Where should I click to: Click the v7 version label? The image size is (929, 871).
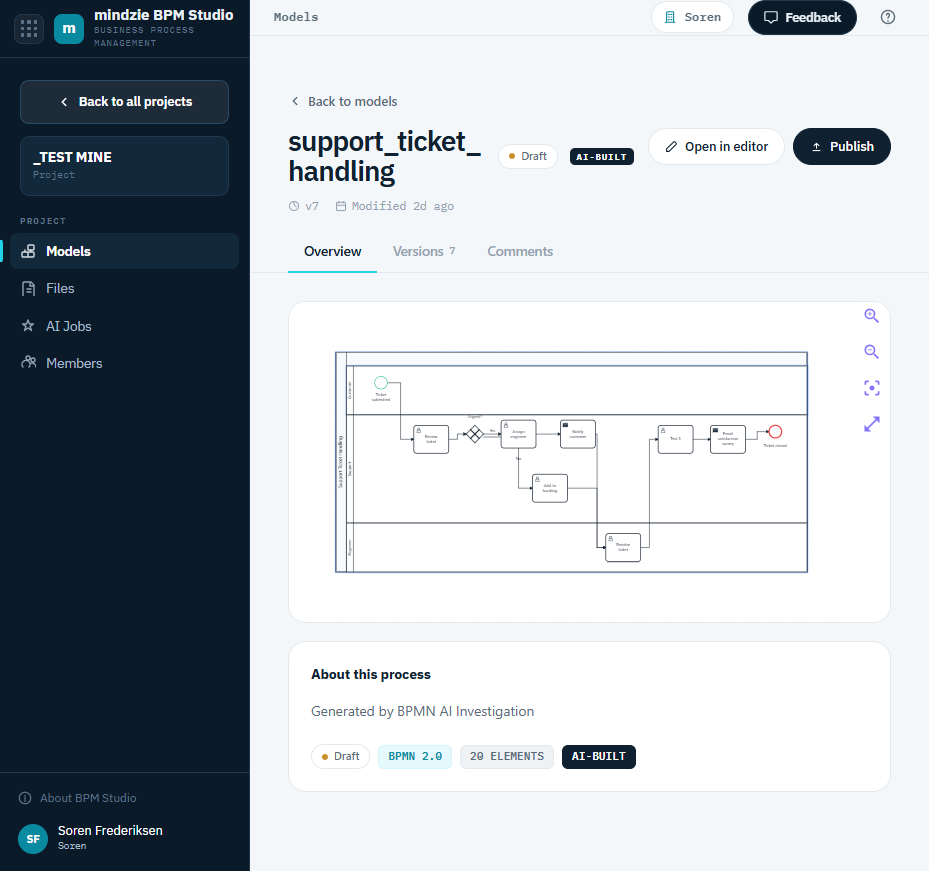coord(312,206)
